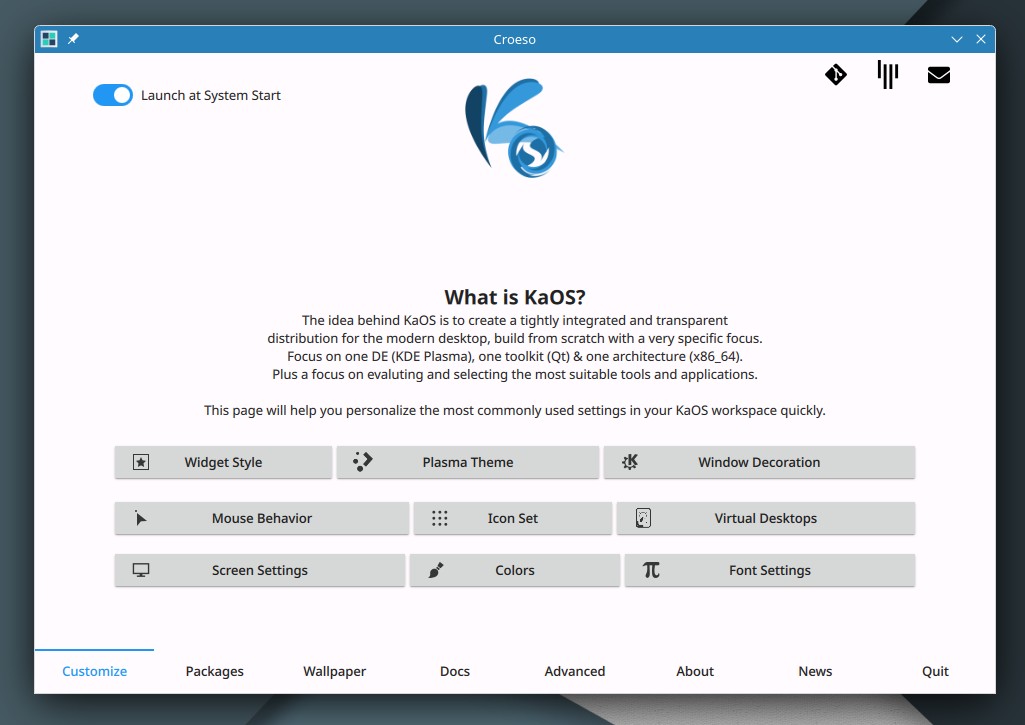Screen dimensions: 1025x725
Task: Click the 'What is KaOS?' heading
Action: pos(514,297)
